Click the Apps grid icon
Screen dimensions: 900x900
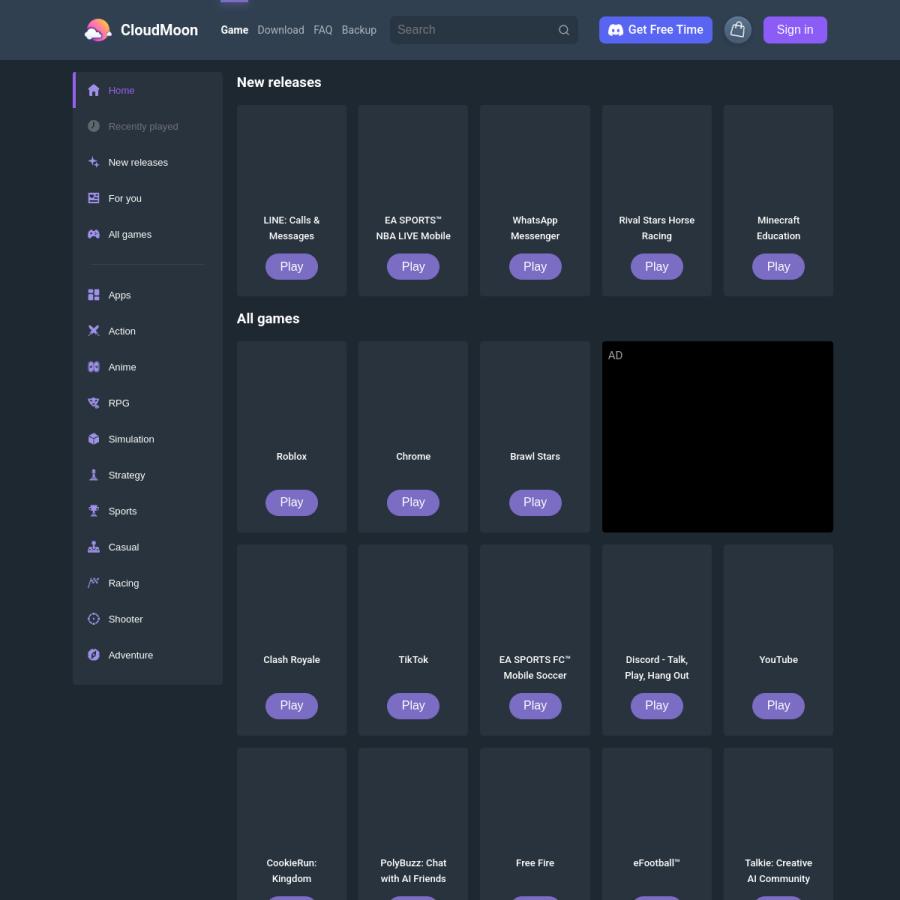[94, 295]
